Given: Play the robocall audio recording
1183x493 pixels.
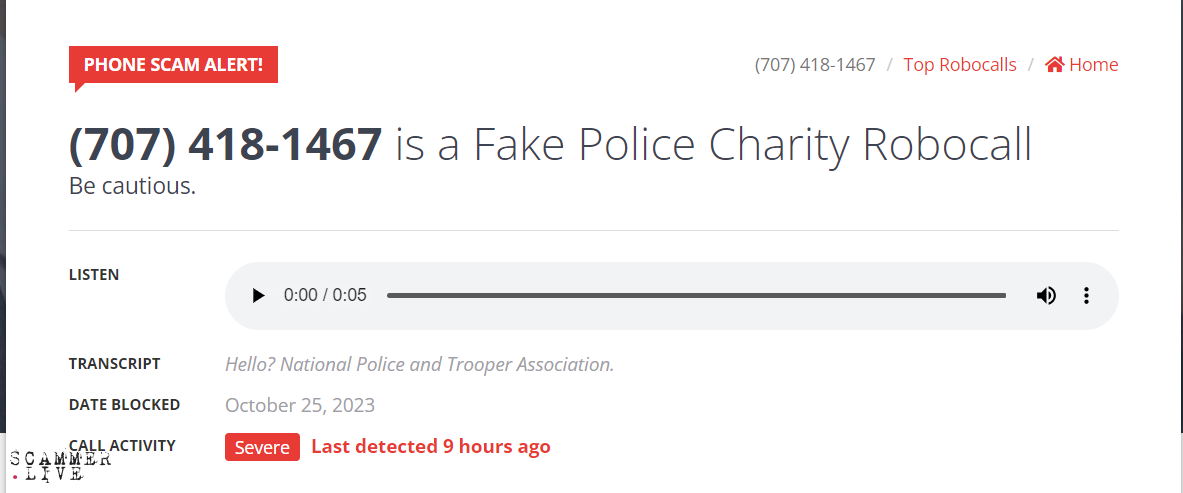Looking at the screenshot, I should point(258,296).
